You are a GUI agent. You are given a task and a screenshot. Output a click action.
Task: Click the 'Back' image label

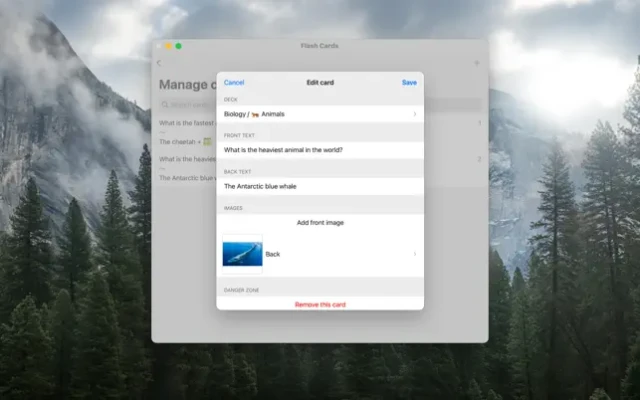click(273, 254)
